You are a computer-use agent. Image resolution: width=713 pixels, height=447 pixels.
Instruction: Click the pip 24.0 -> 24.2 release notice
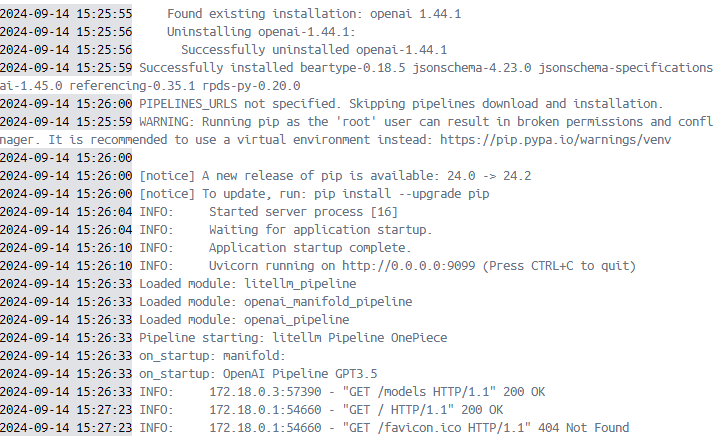coord(335,176)
